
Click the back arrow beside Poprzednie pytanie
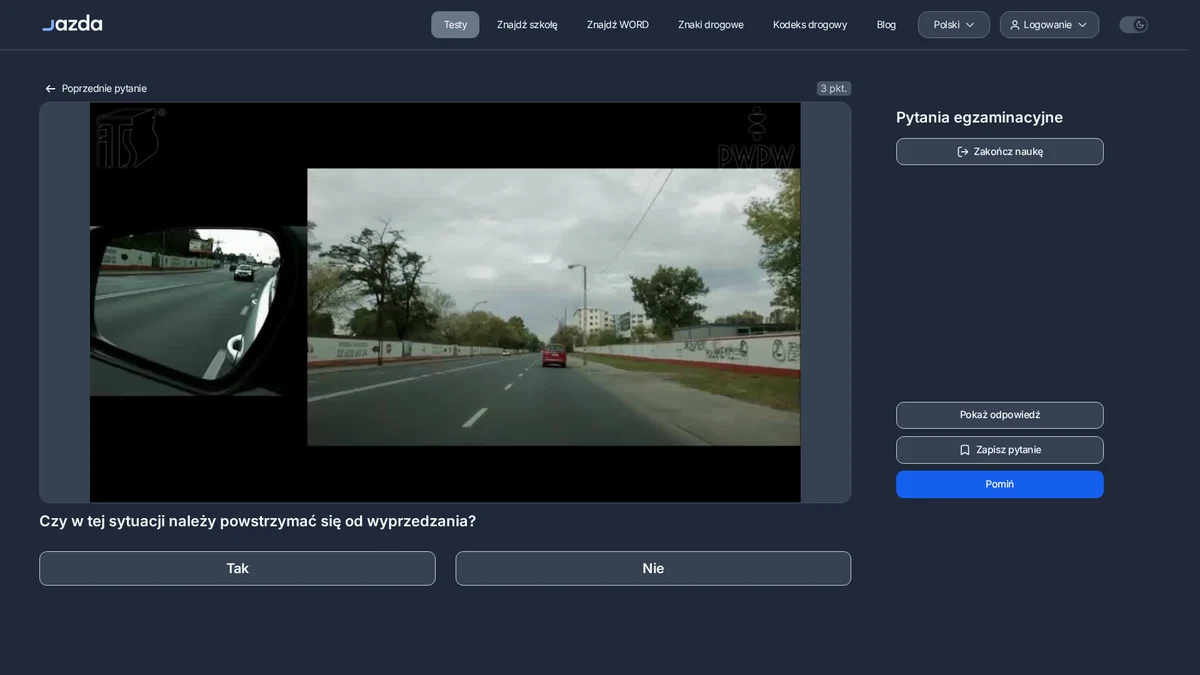coord(50,89)
